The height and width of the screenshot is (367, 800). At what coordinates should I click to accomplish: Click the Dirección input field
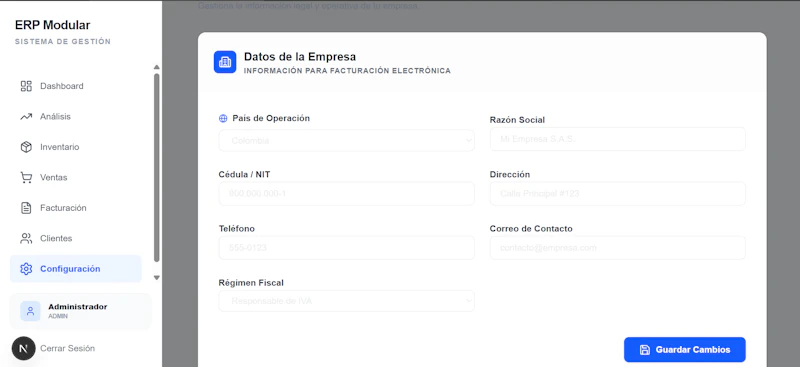(x=617, y=194)
